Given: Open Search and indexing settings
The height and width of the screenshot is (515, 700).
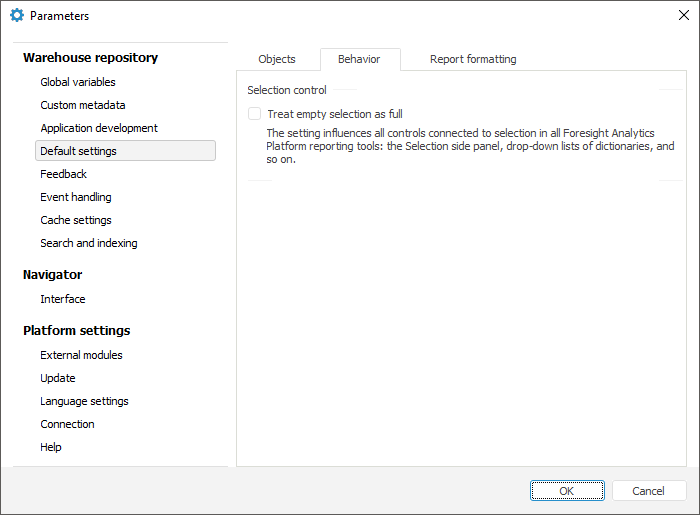Looking at the screenshot, I should pyautogui.click(x=89, y=243).
